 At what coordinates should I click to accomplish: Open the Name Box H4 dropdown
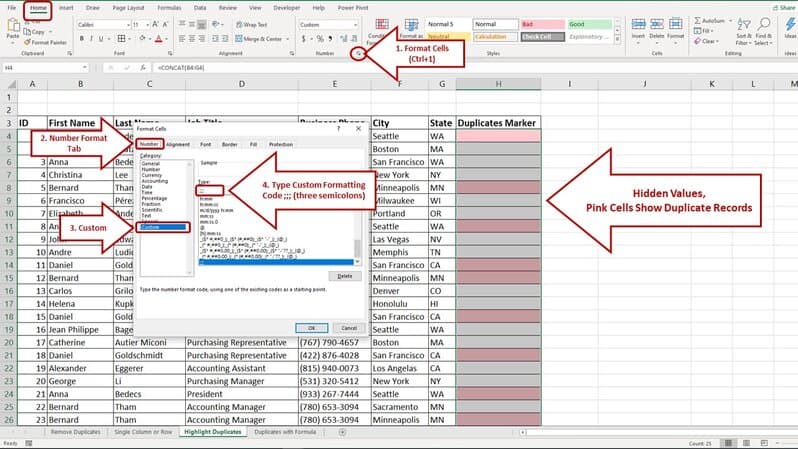84,67
